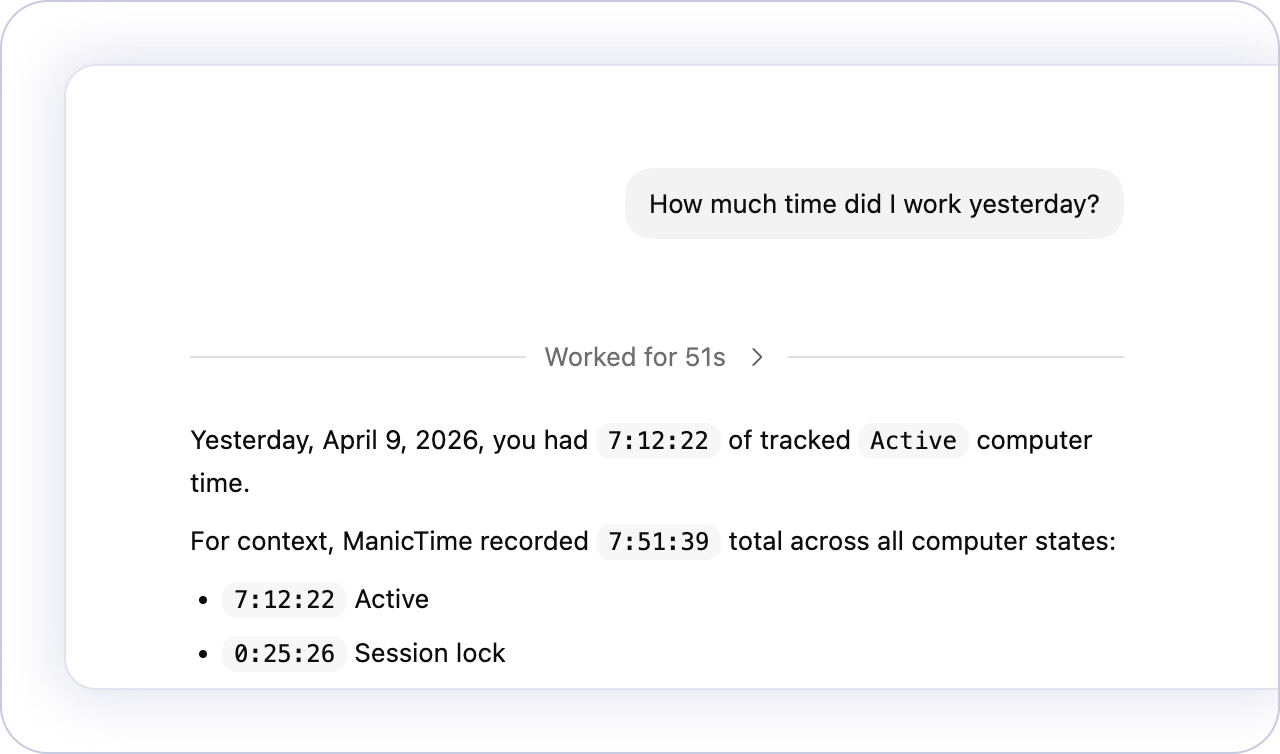The image size is (1280, 754).
Task: Click the 'Session lock' bullet text
Action: coord(430,654)
